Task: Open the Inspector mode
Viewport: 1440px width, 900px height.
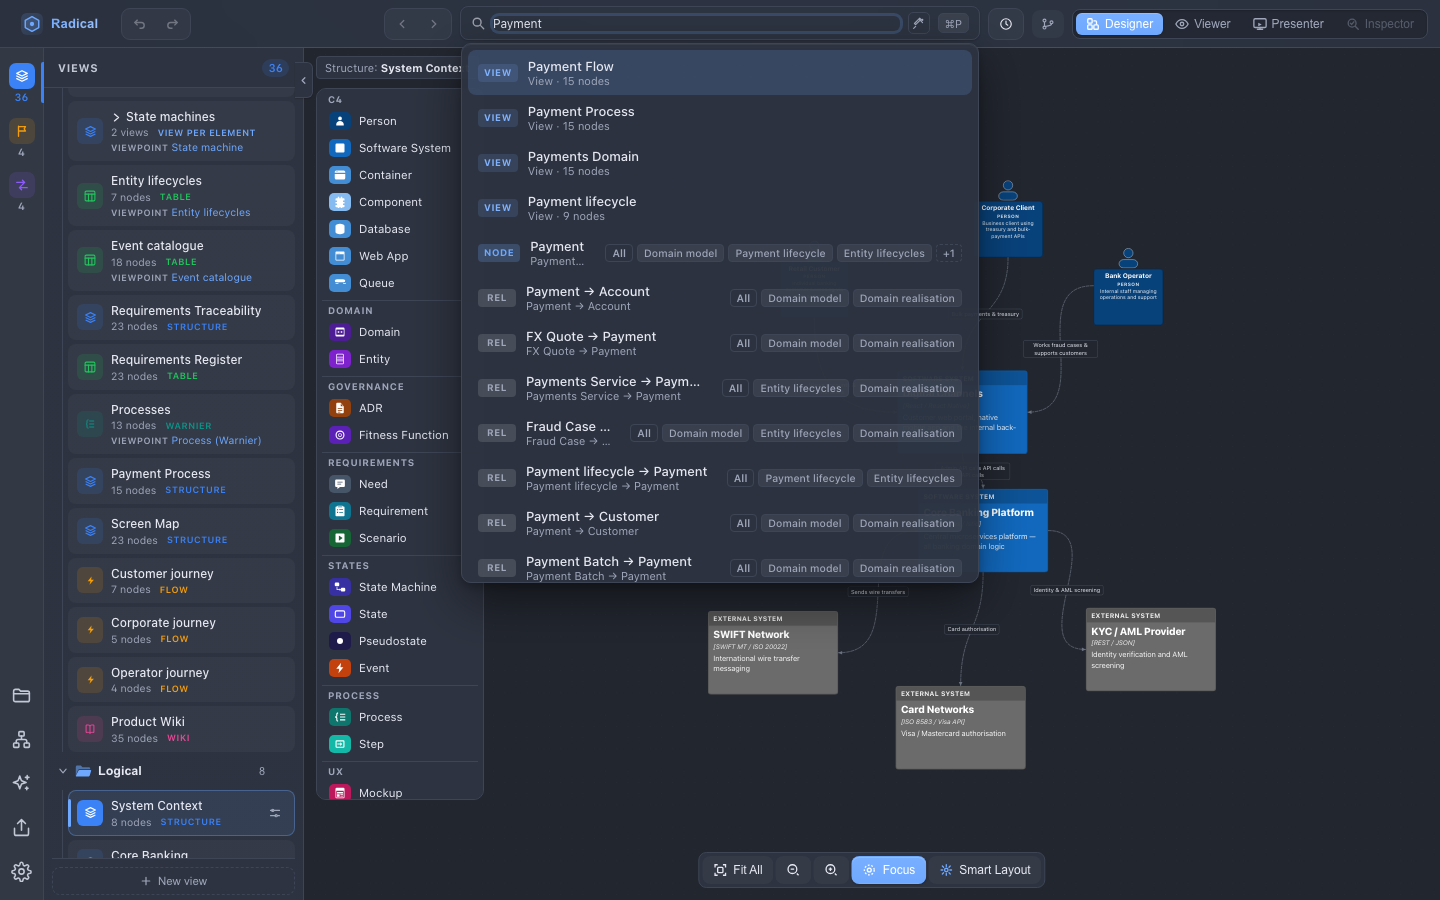Action: [1381, 24]
